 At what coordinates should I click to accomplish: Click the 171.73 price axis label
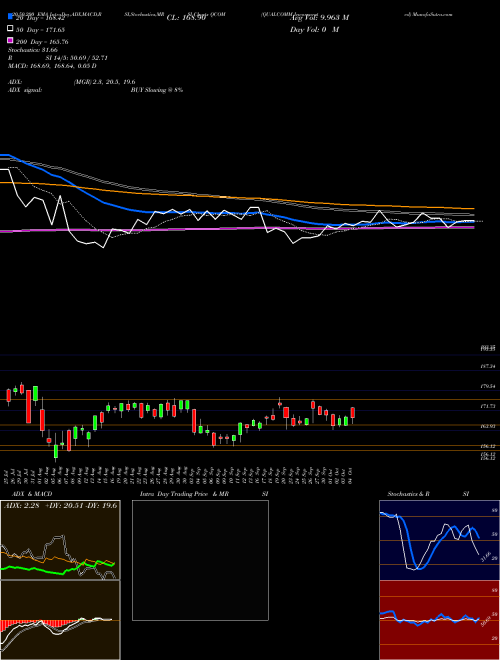coord(488,406)
